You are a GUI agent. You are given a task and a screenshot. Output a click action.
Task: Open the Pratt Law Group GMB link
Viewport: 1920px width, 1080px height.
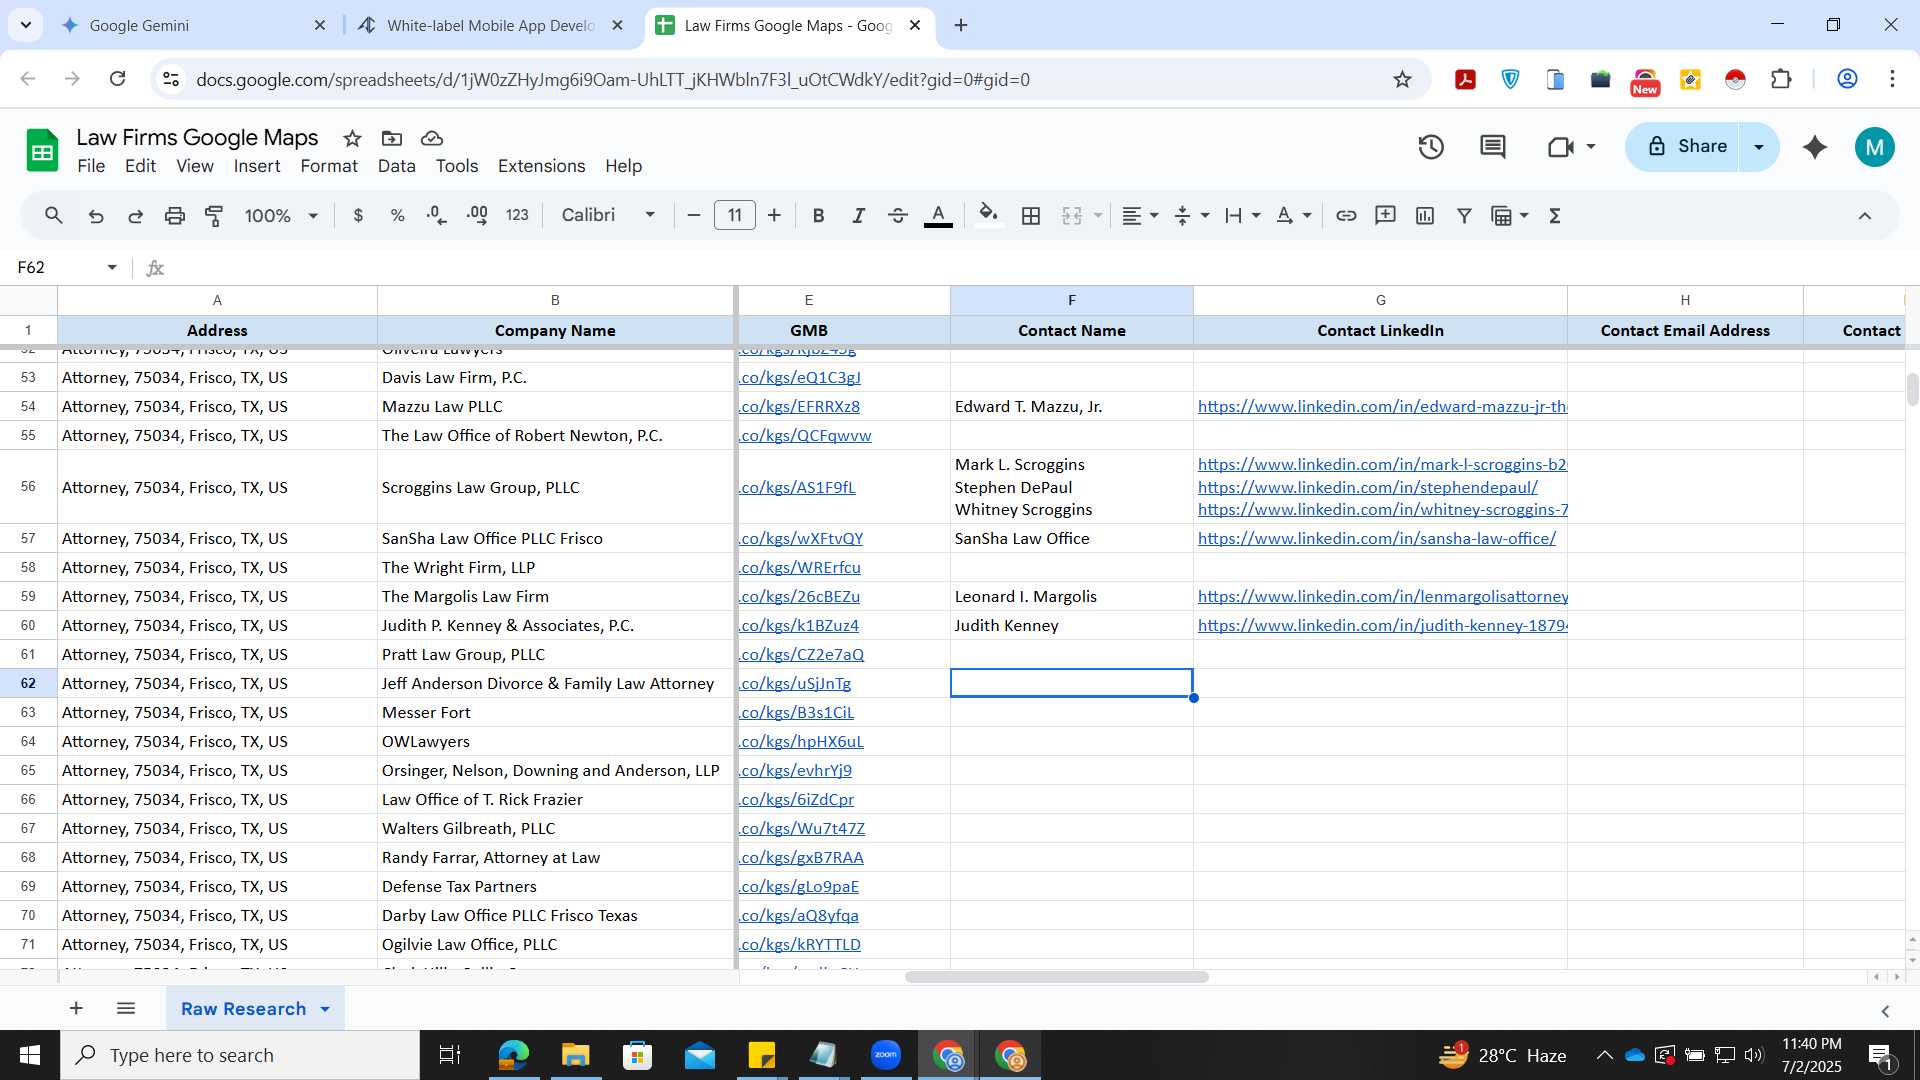[x=801, y=654]
